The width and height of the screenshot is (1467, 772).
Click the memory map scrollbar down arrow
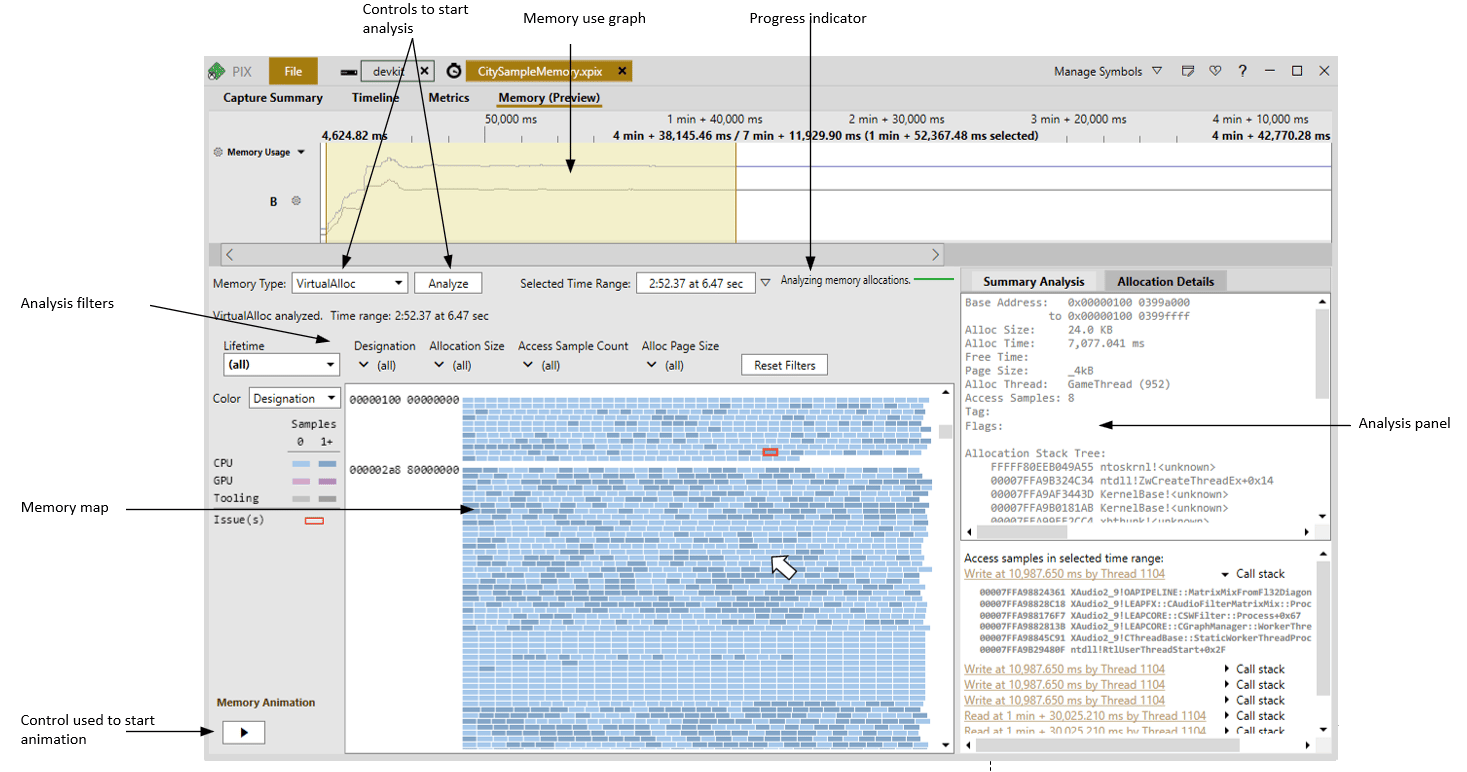point(945,744)
